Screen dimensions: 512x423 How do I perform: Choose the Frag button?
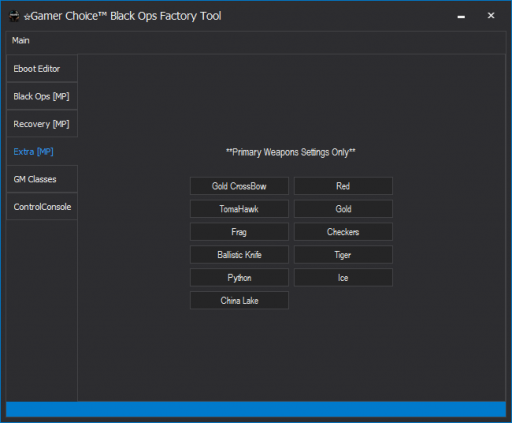(239, 232)
